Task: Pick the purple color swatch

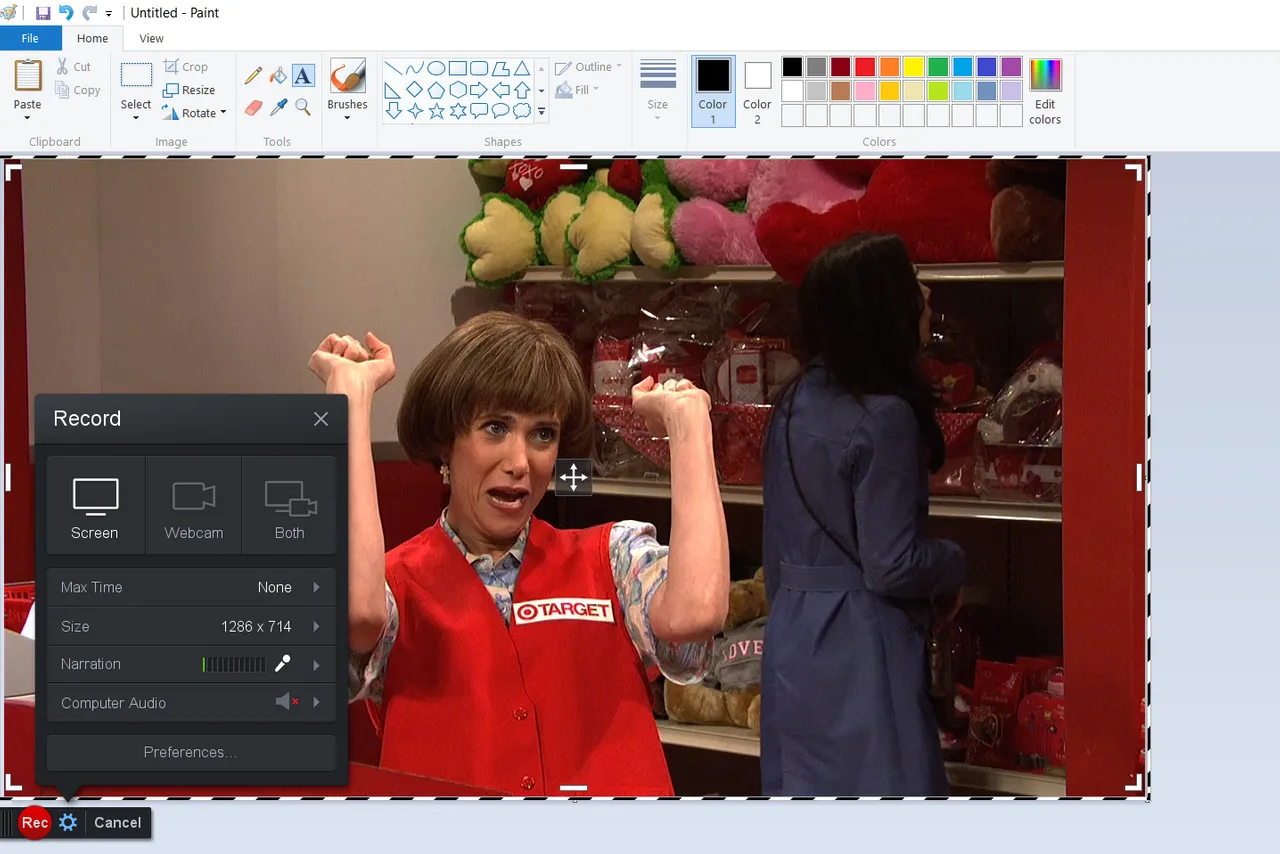Action: click(1011, 67)
